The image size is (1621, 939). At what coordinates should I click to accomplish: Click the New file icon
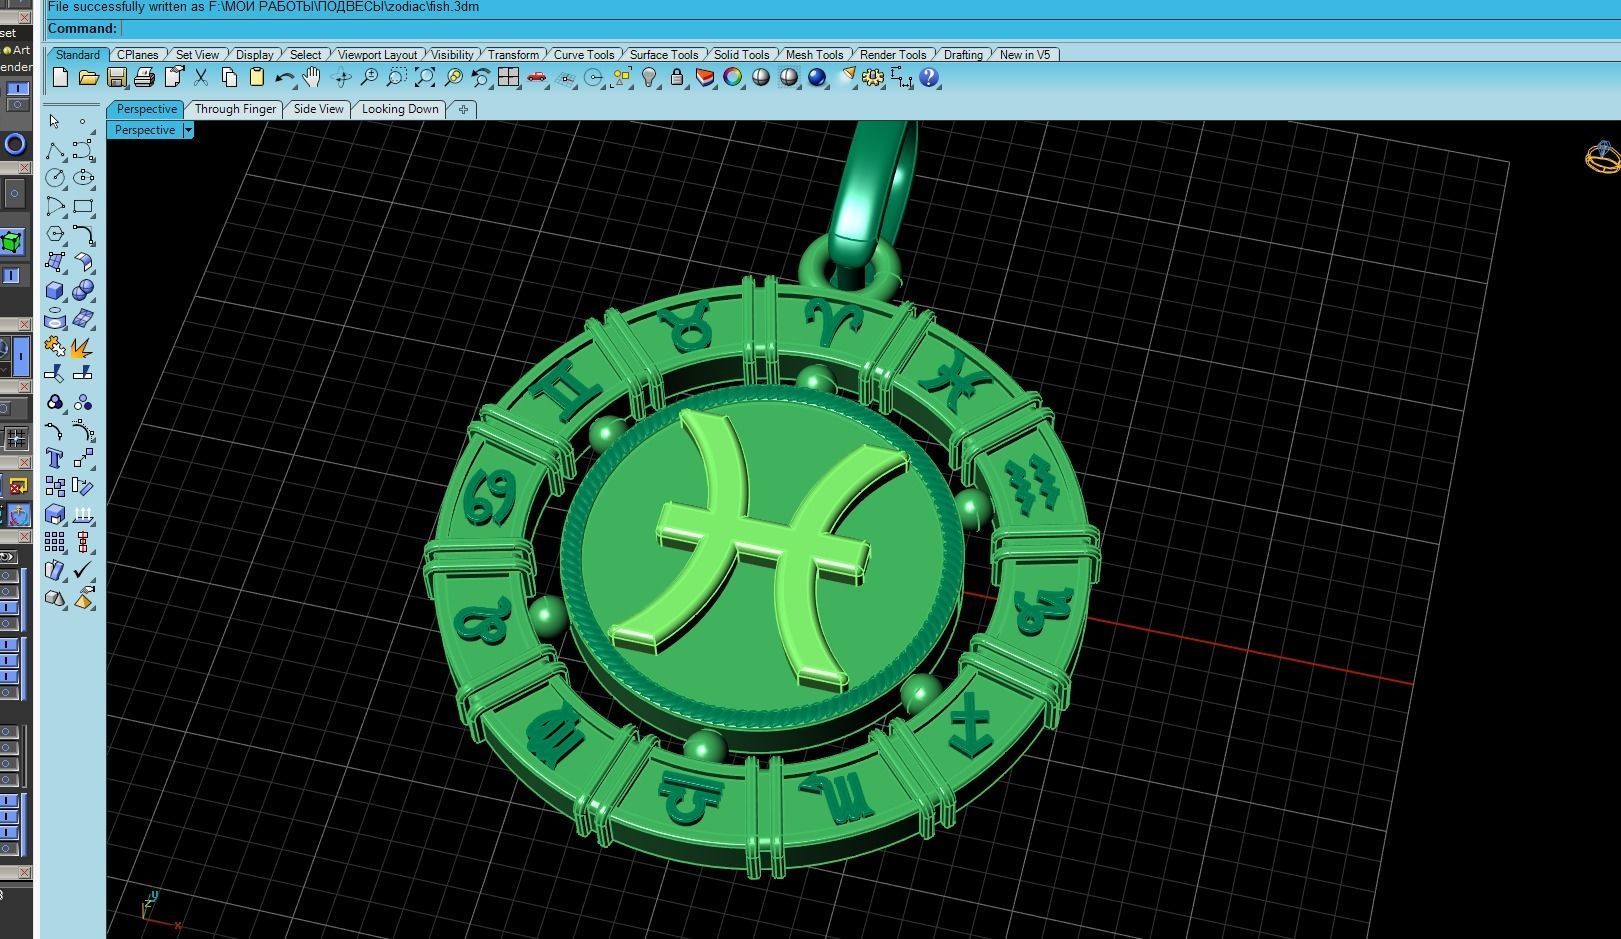click(60, 78)
